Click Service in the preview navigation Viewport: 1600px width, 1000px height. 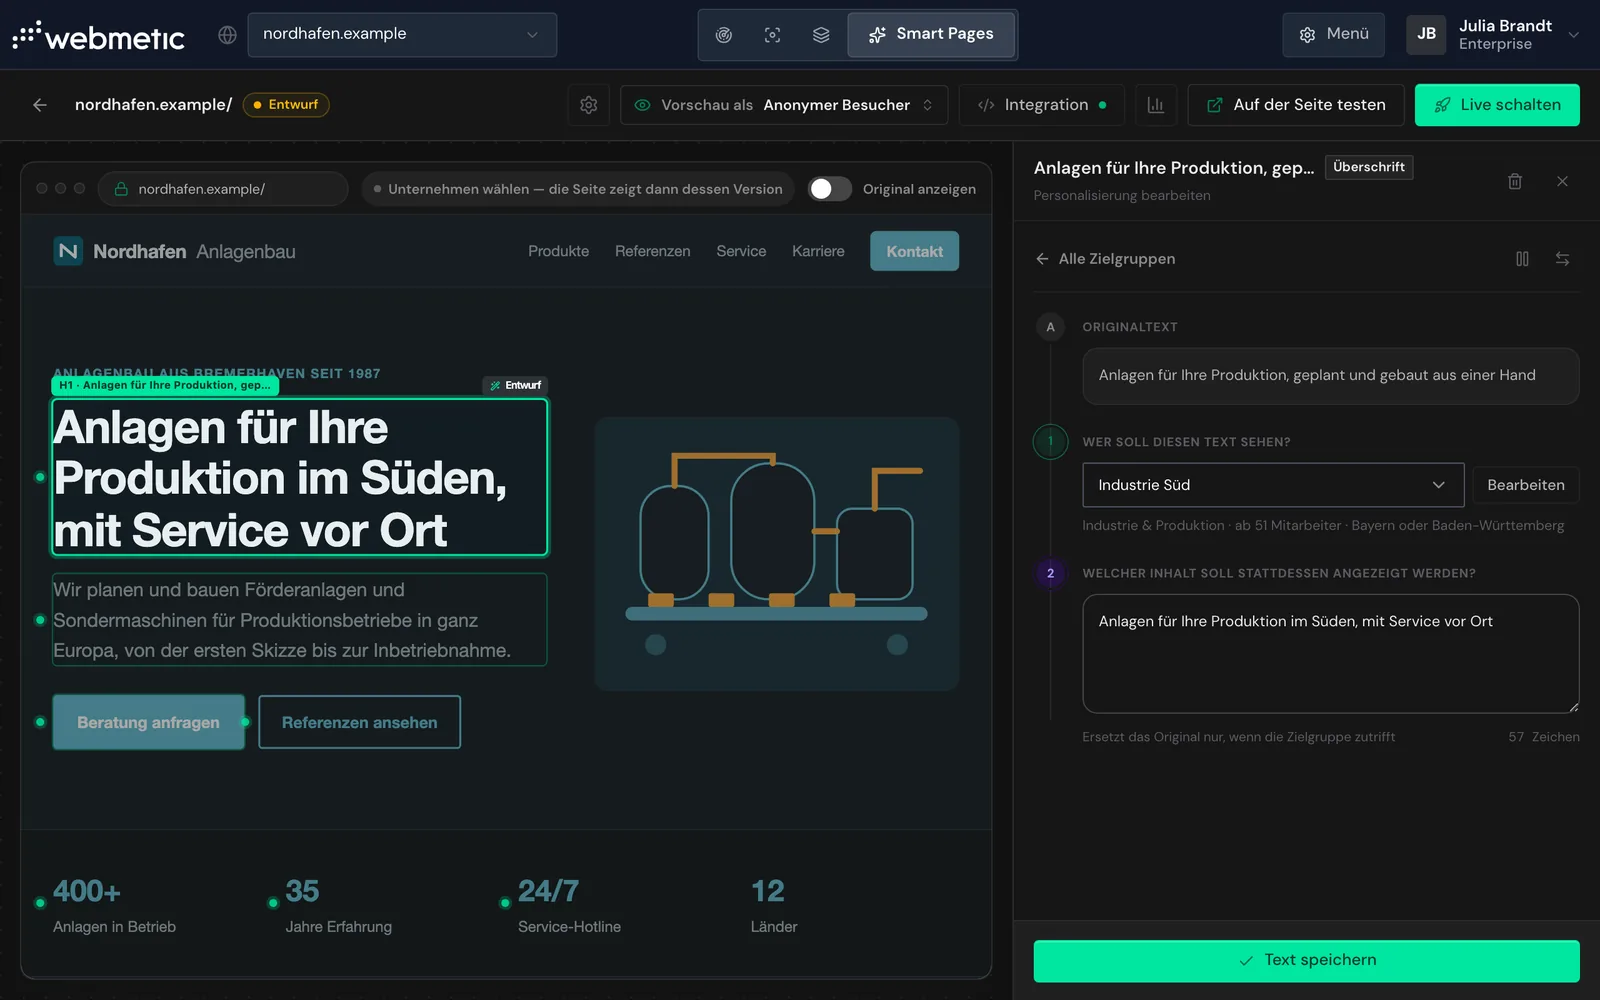[741, 251]
